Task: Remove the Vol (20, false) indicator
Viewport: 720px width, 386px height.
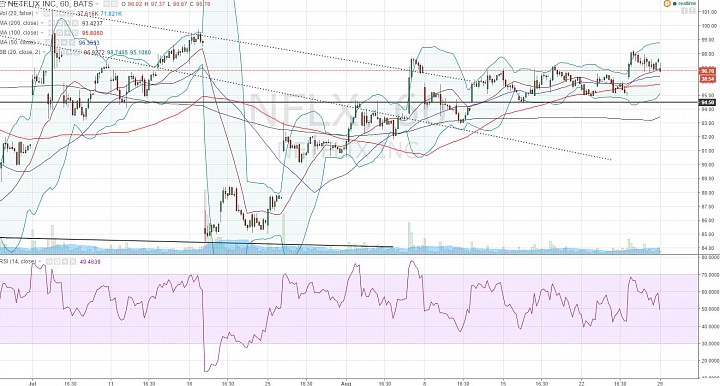Action: [70, 13]
